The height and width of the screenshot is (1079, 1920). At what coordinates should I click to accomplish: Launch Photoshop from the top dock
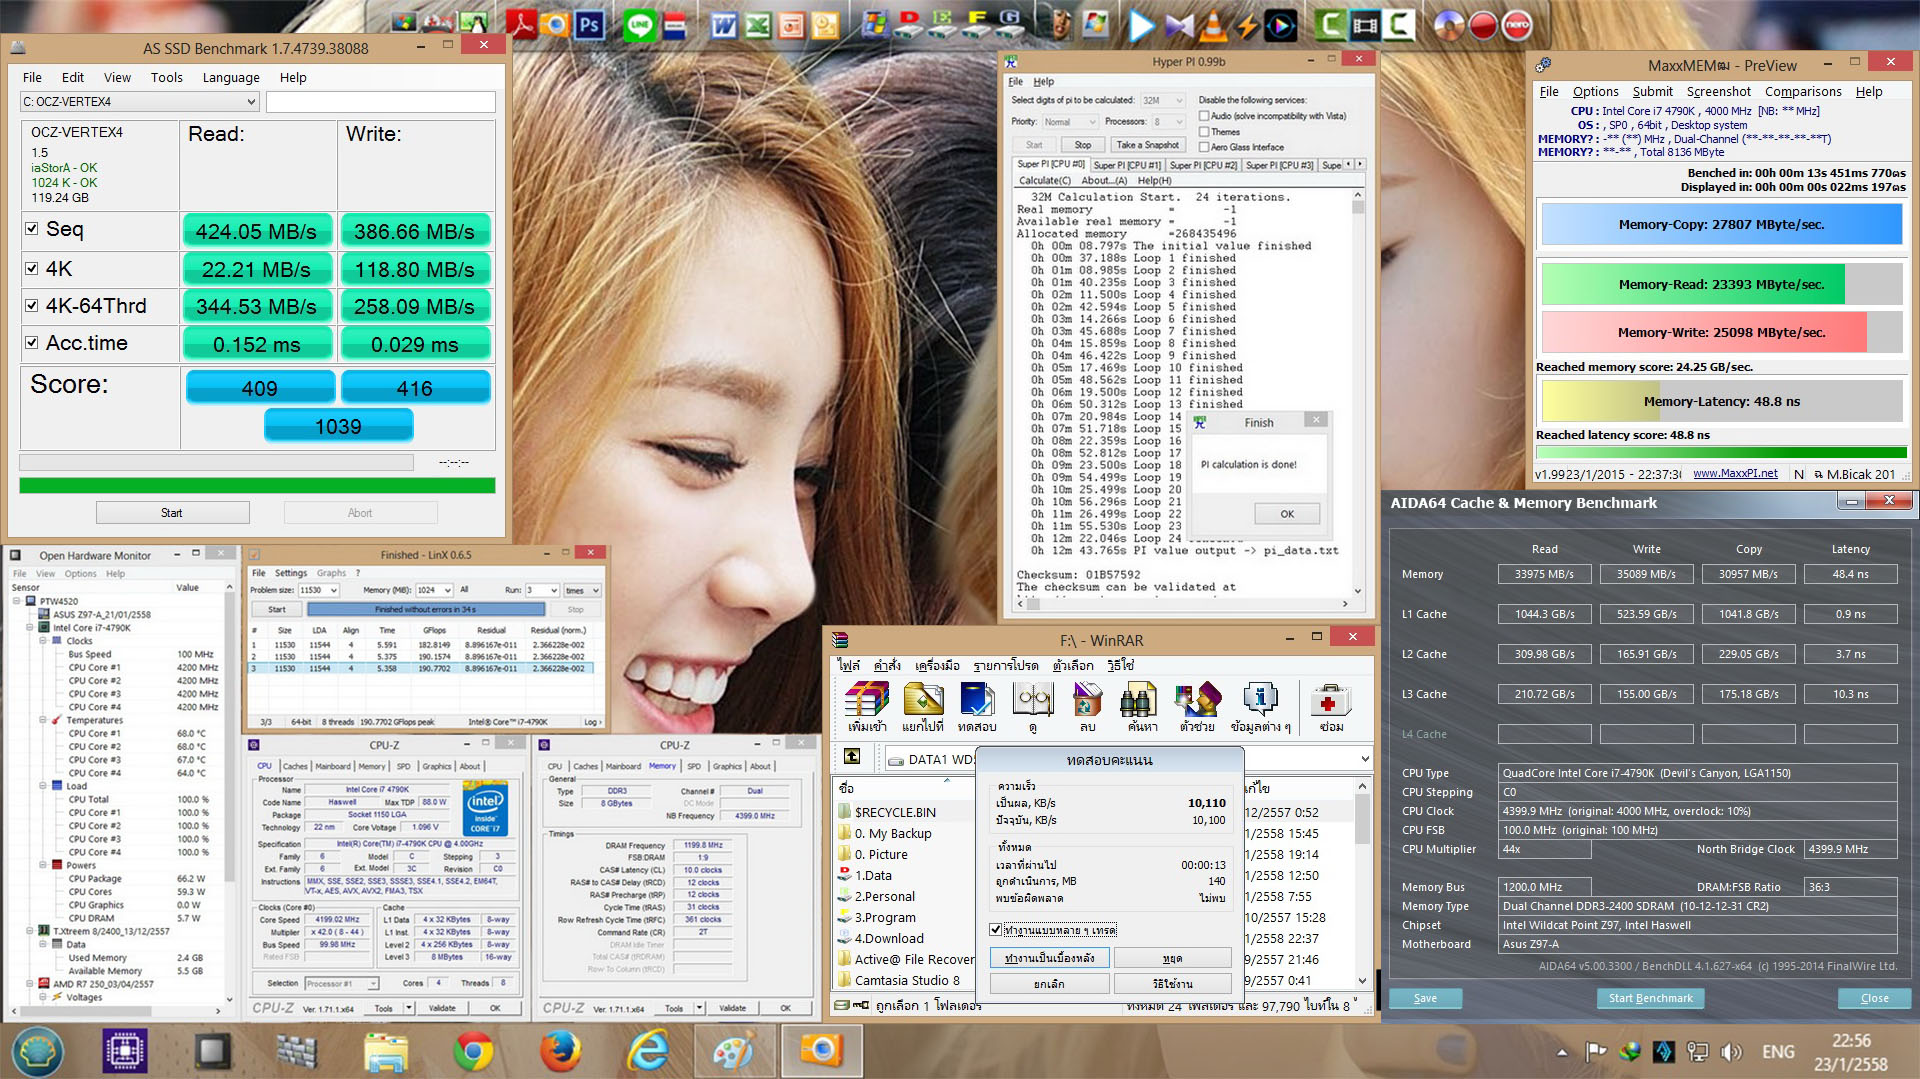(589, 25)
